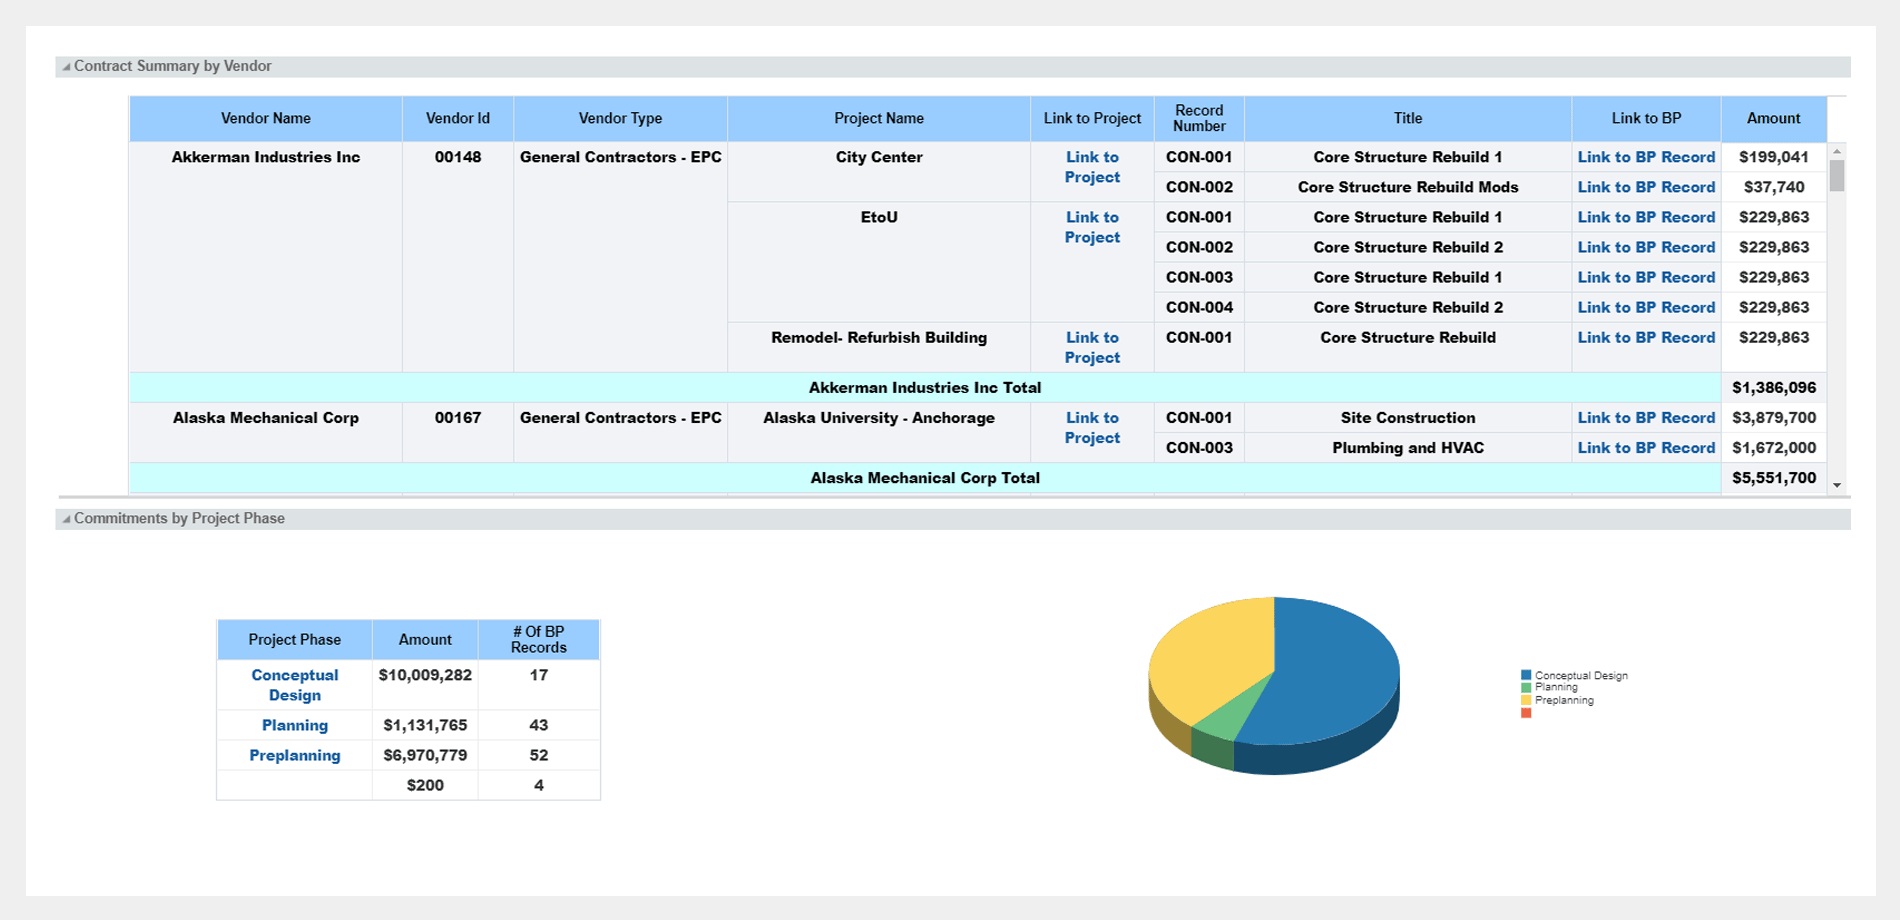Open BP Record link for Core Structure Rebuild Mods

(x=1645, y=187)
